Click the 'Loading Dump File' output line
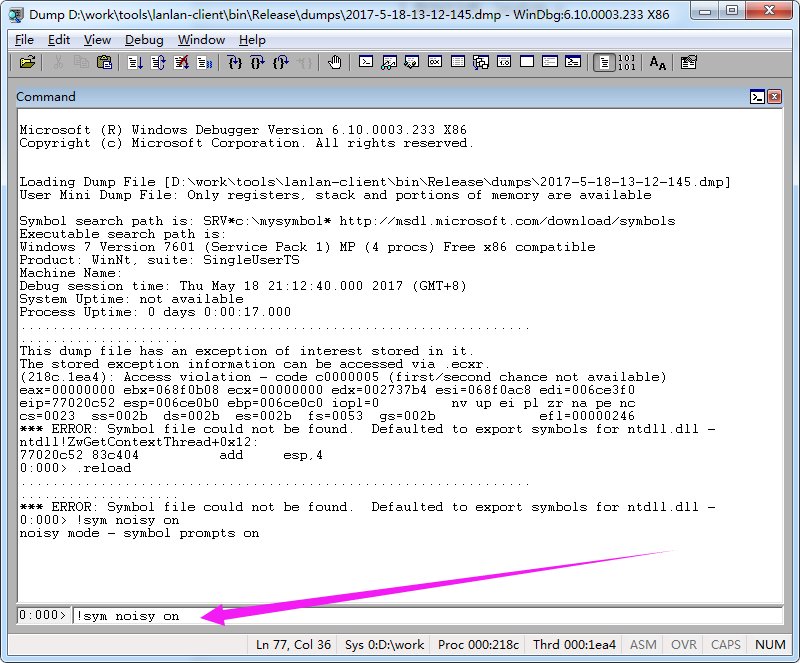800x663 pixels. (375, 182)
